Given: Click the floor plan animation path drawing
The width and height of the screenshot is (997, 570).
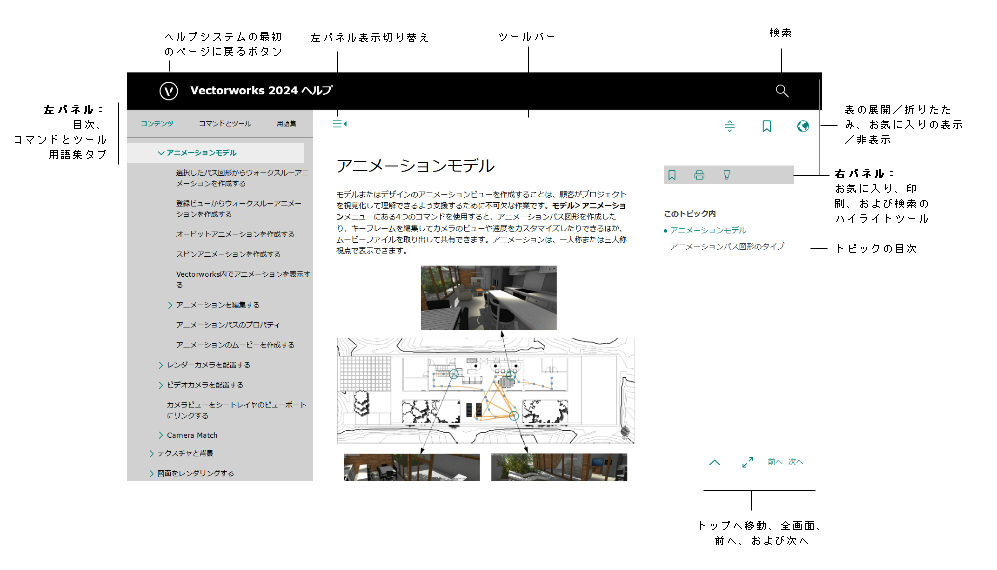Looking at the screenshot, I should [486, 391].
